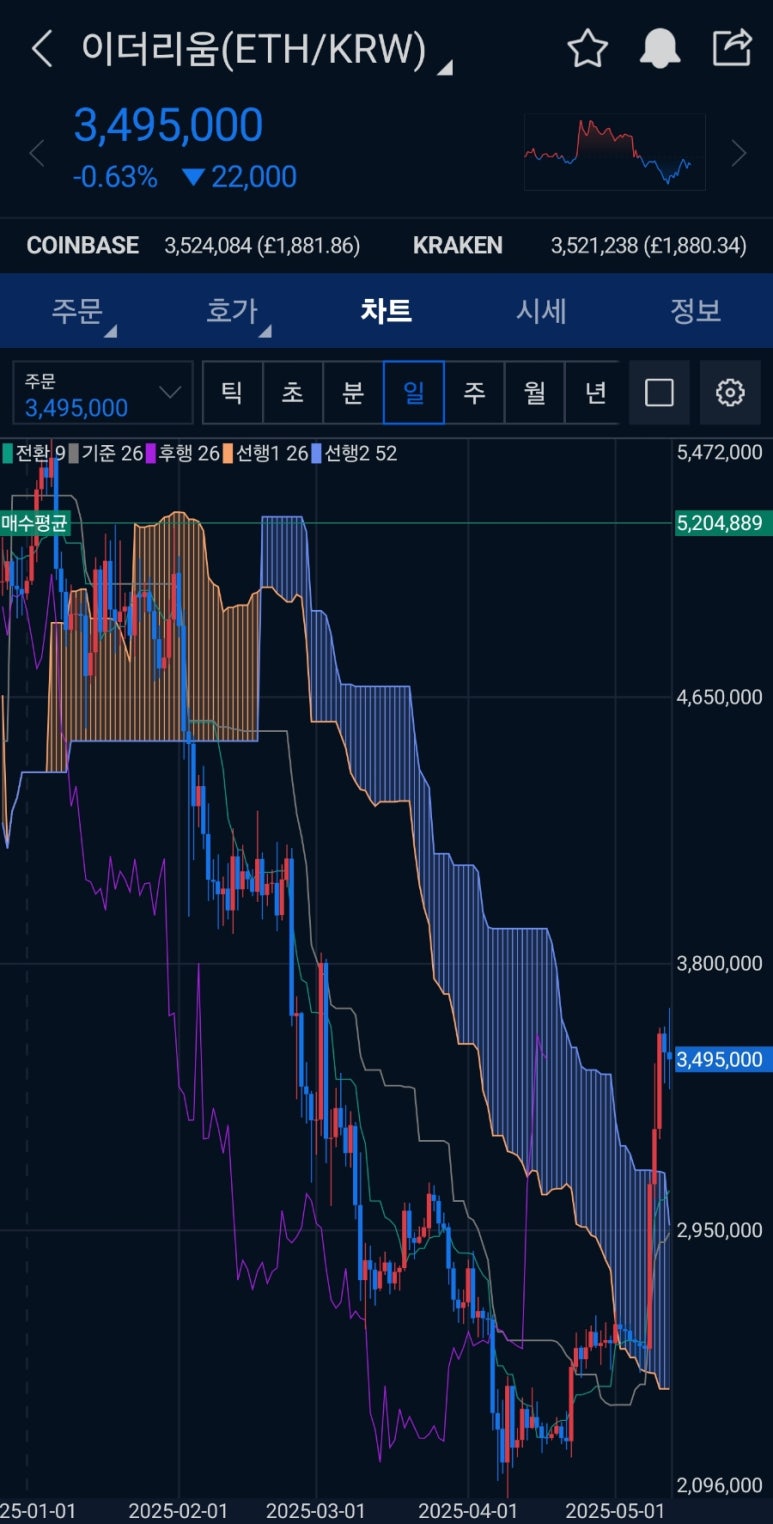The image size is (773, 1524).
Task: Select the 주 weekly chart interval
Action: [x=474, y=393]
